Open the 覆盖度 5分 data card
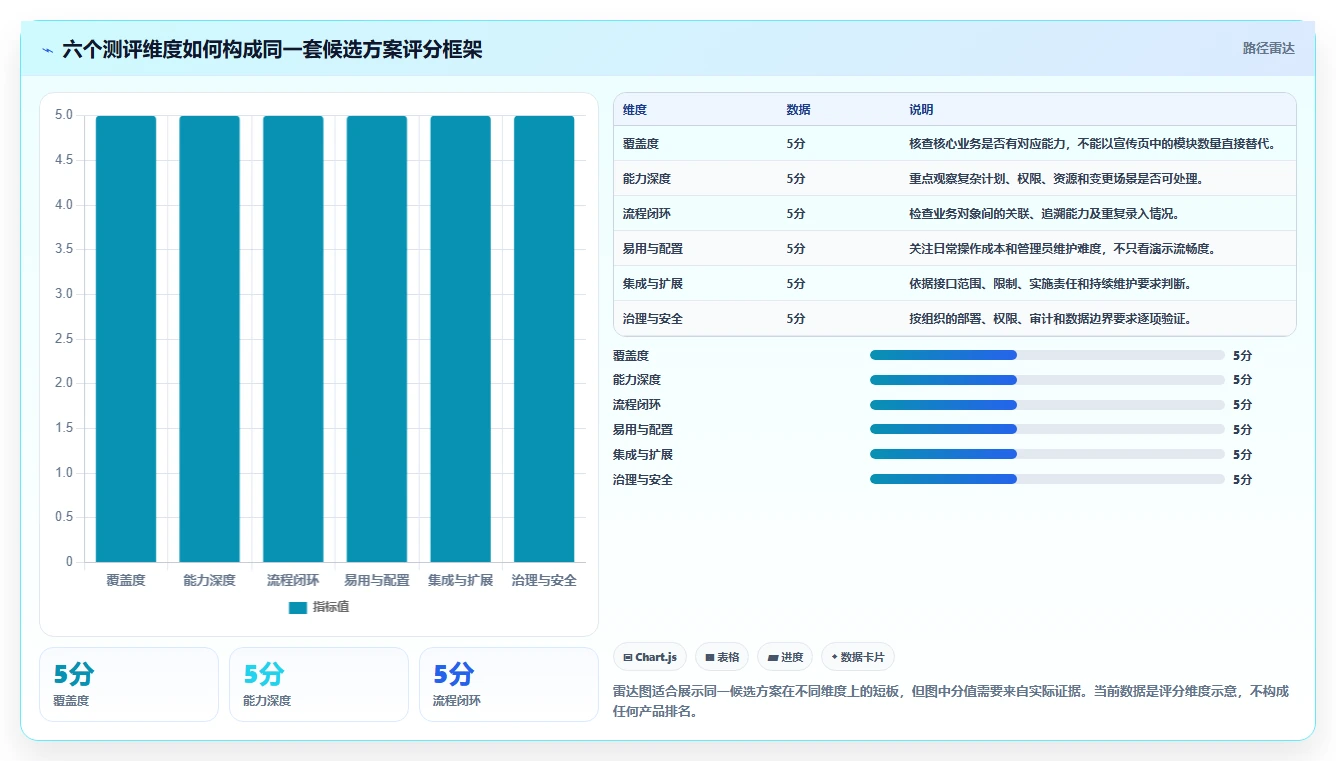This screenshot has width=1336, height=761. point(129,684)
